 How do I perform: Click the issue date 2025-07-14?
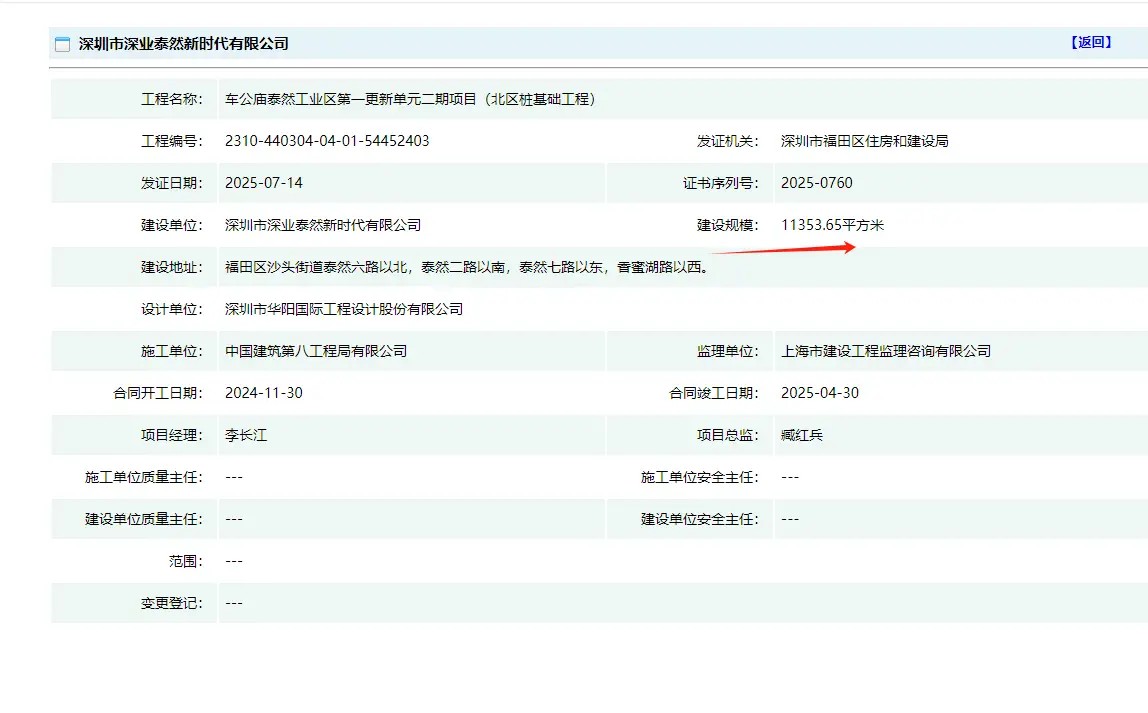click(264, 183)
